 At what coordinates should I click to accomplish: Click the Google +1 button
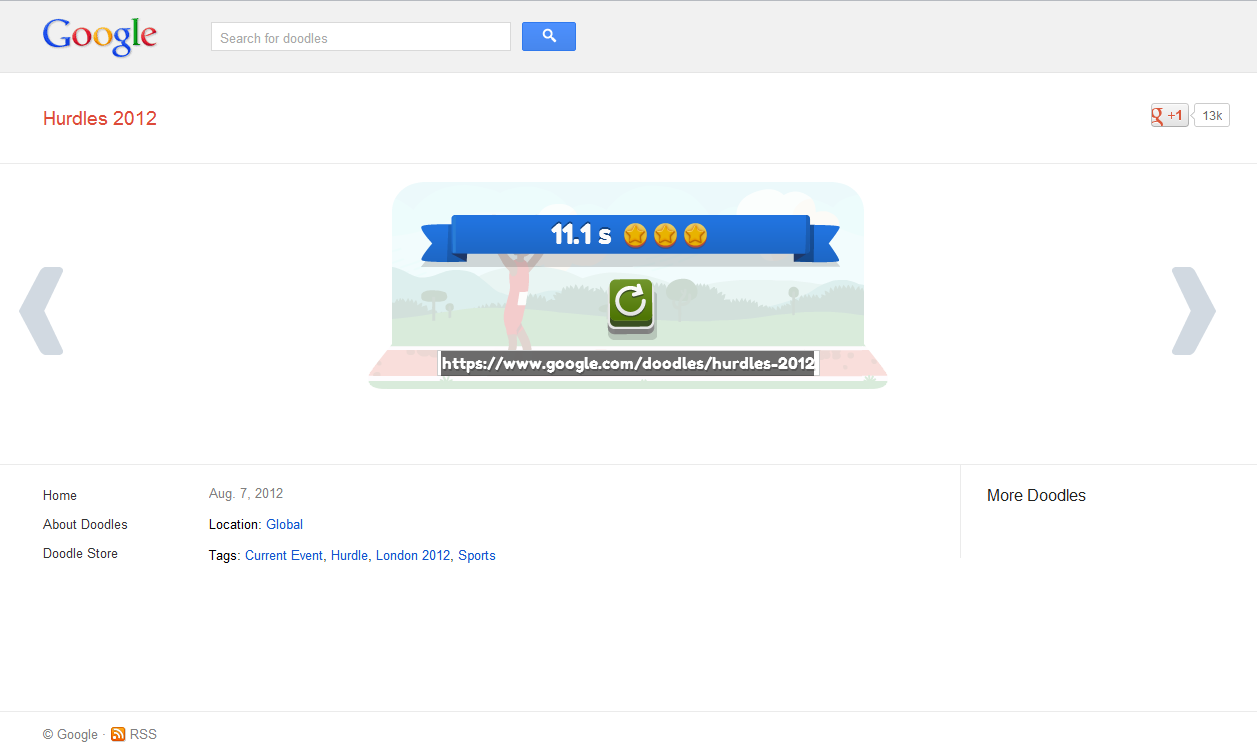tap(1169, 116)
